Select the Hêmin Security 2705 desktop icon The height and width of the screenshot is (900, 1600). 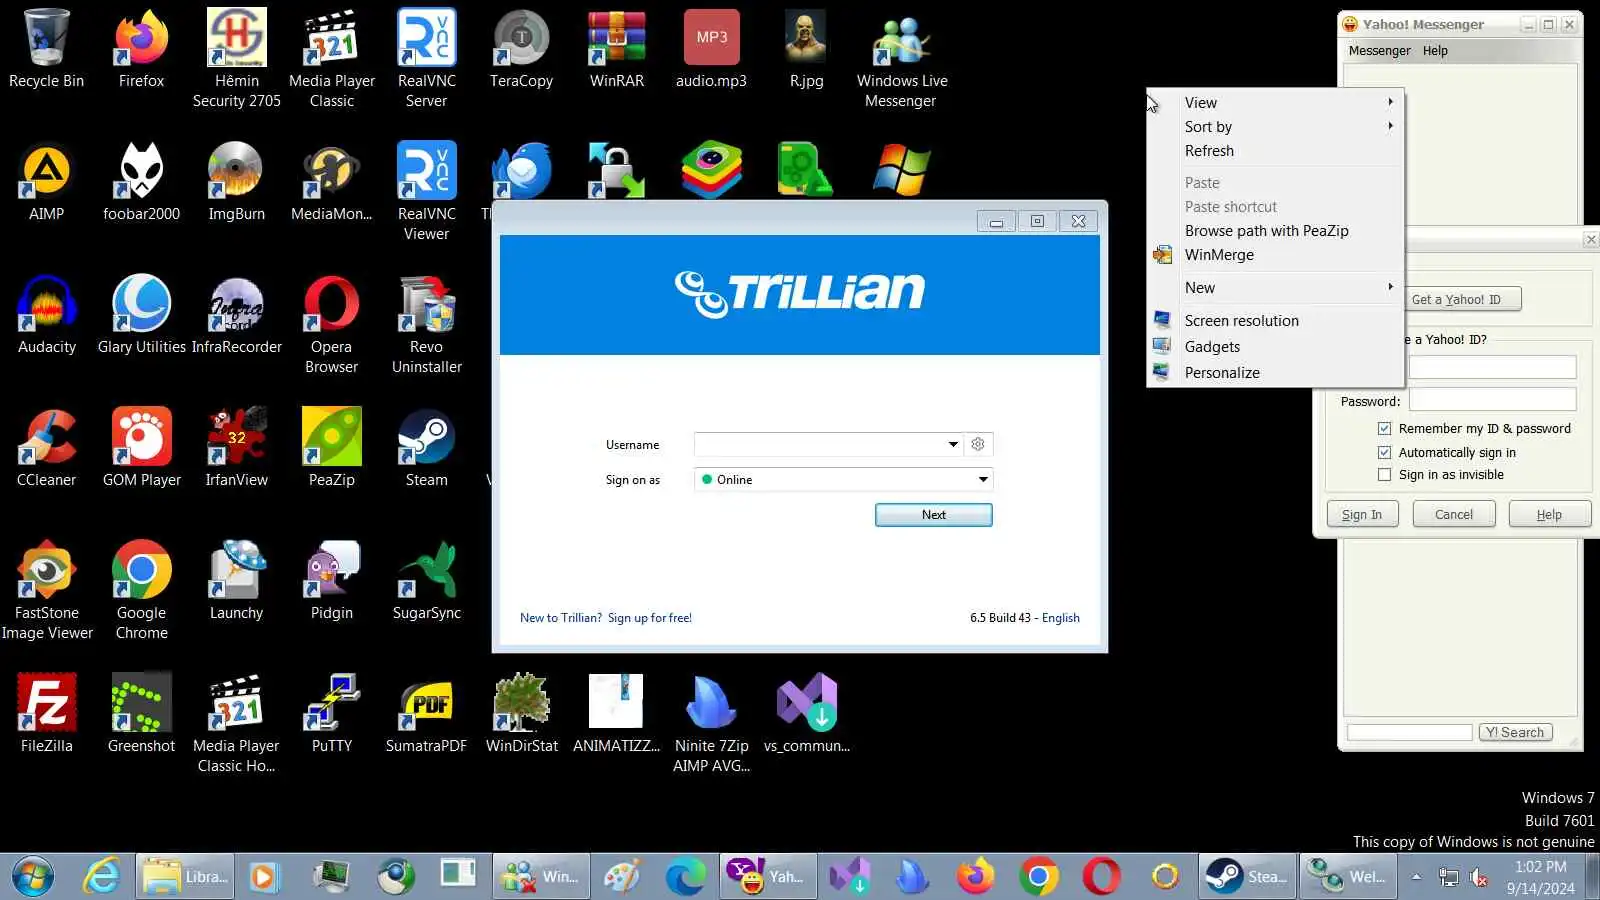[237, 58]
